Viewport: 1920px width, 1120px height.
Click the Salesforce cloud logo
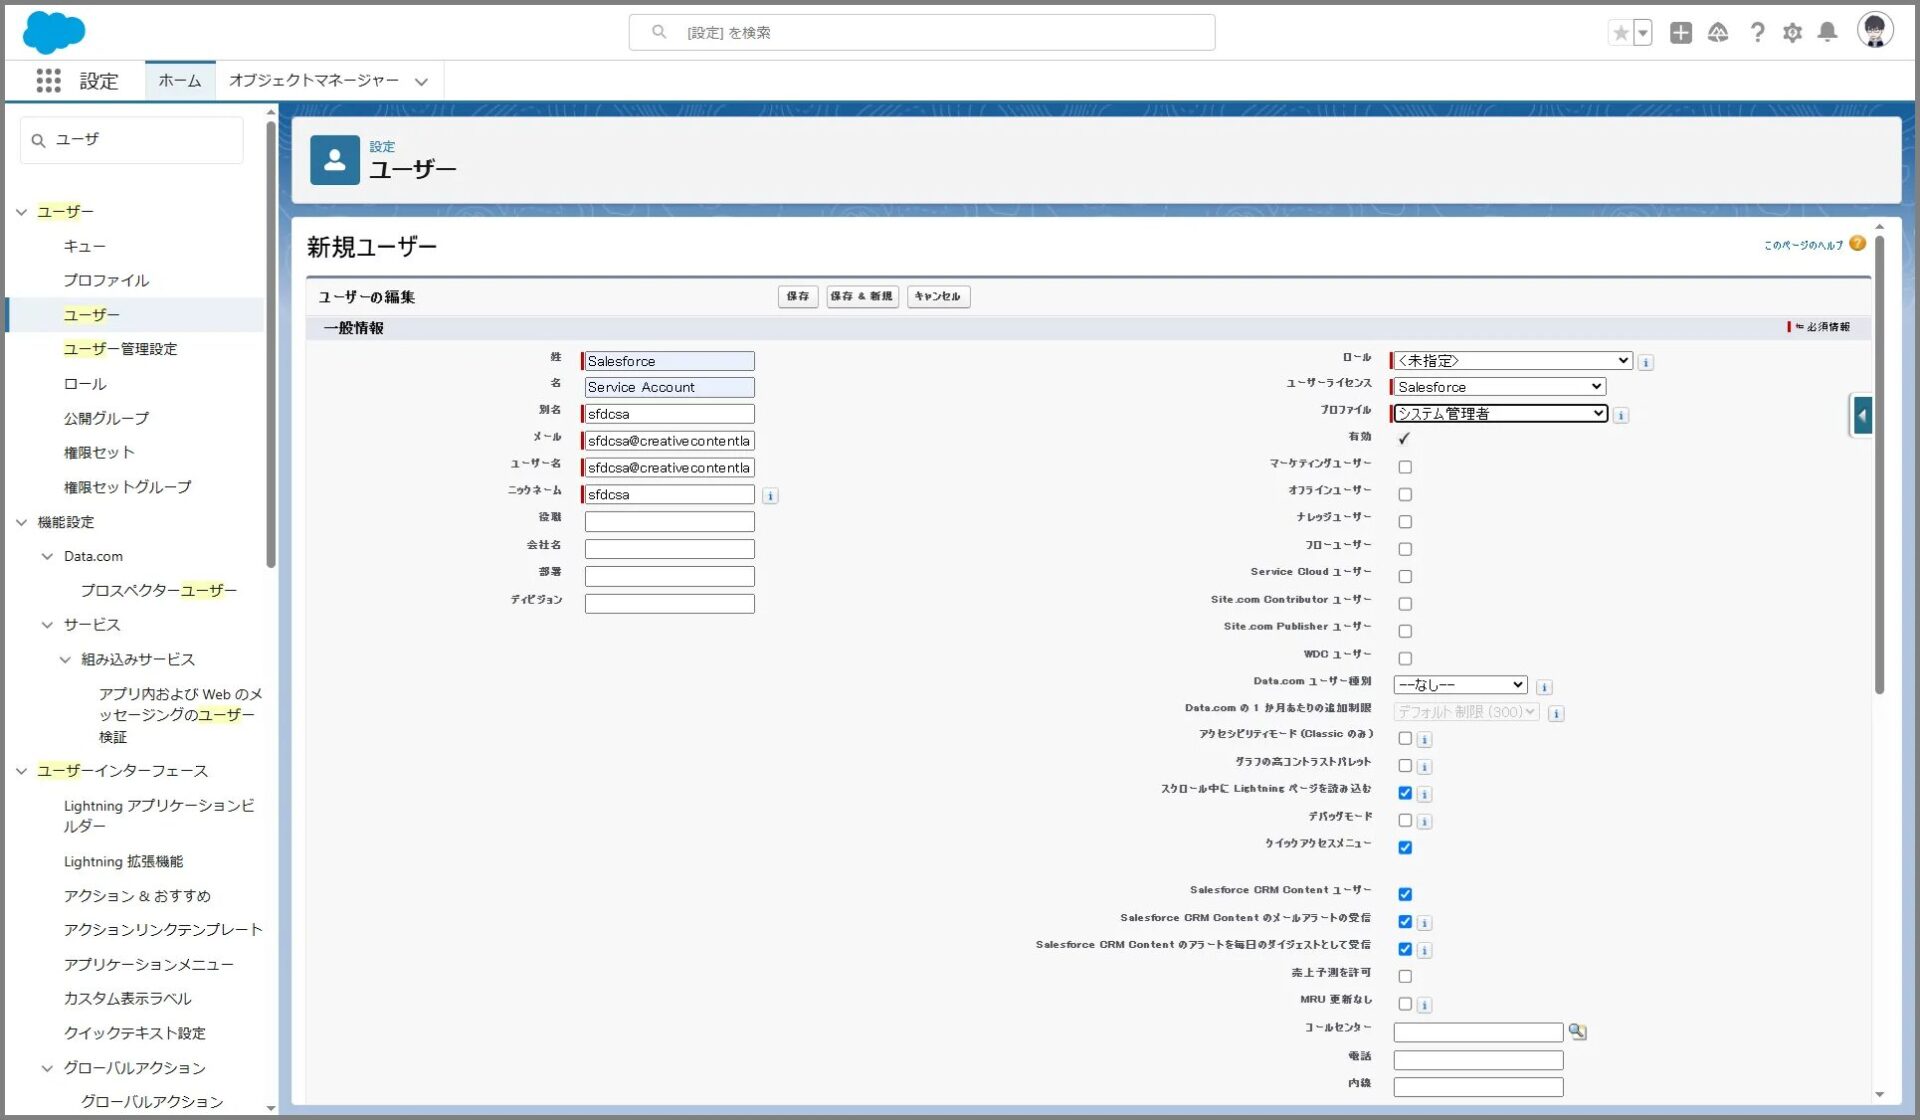pyautogui.click(x=54, y=32)
